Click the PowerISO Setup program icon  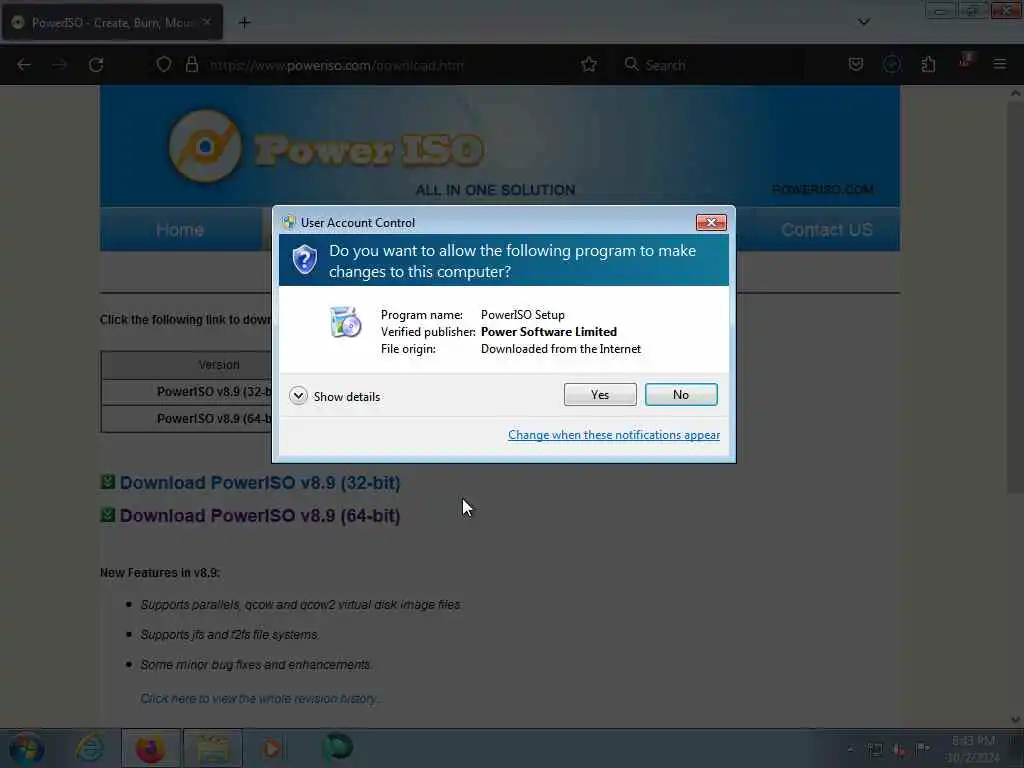point(345,322)
